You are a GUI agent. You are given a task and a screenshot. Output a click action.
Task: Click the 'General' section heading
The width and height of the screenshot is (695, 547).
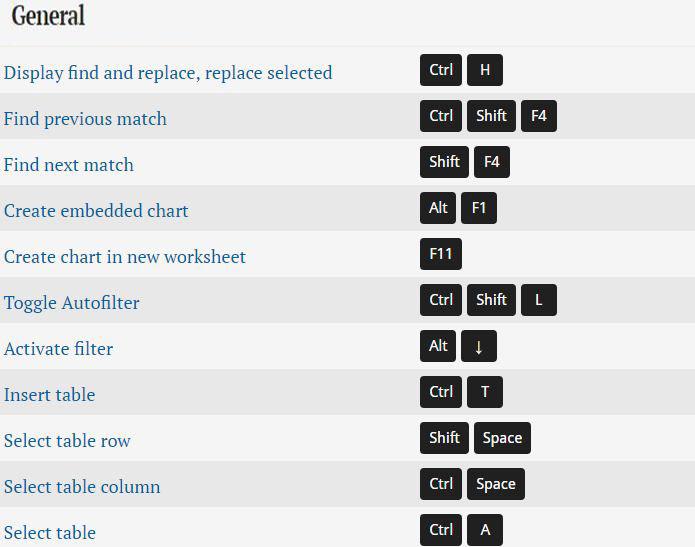[x=48, y=17]
